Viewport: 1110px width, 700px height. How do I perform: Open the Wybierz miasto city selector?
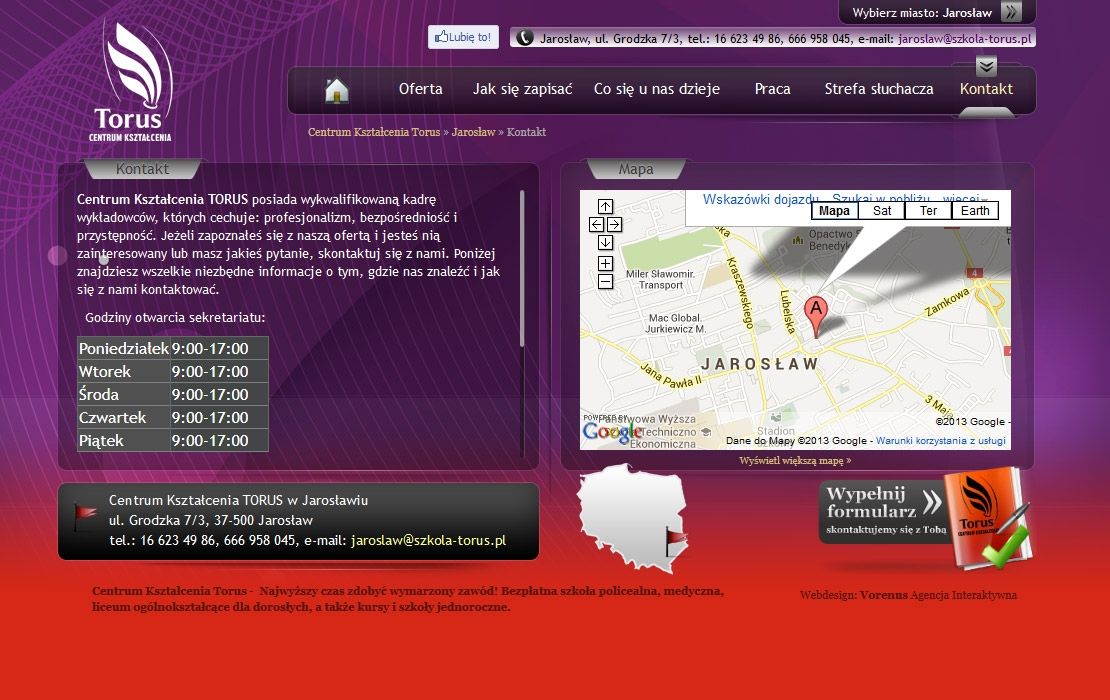[x=1011, y=13]
